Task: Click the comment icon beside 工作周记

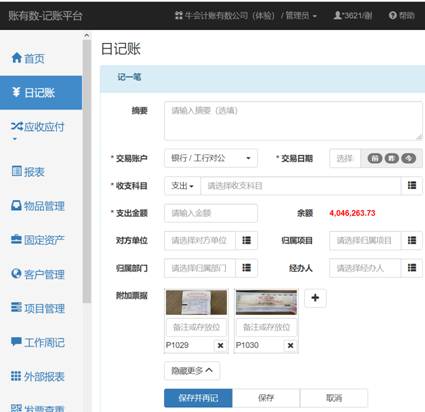Action: point(16,341)
